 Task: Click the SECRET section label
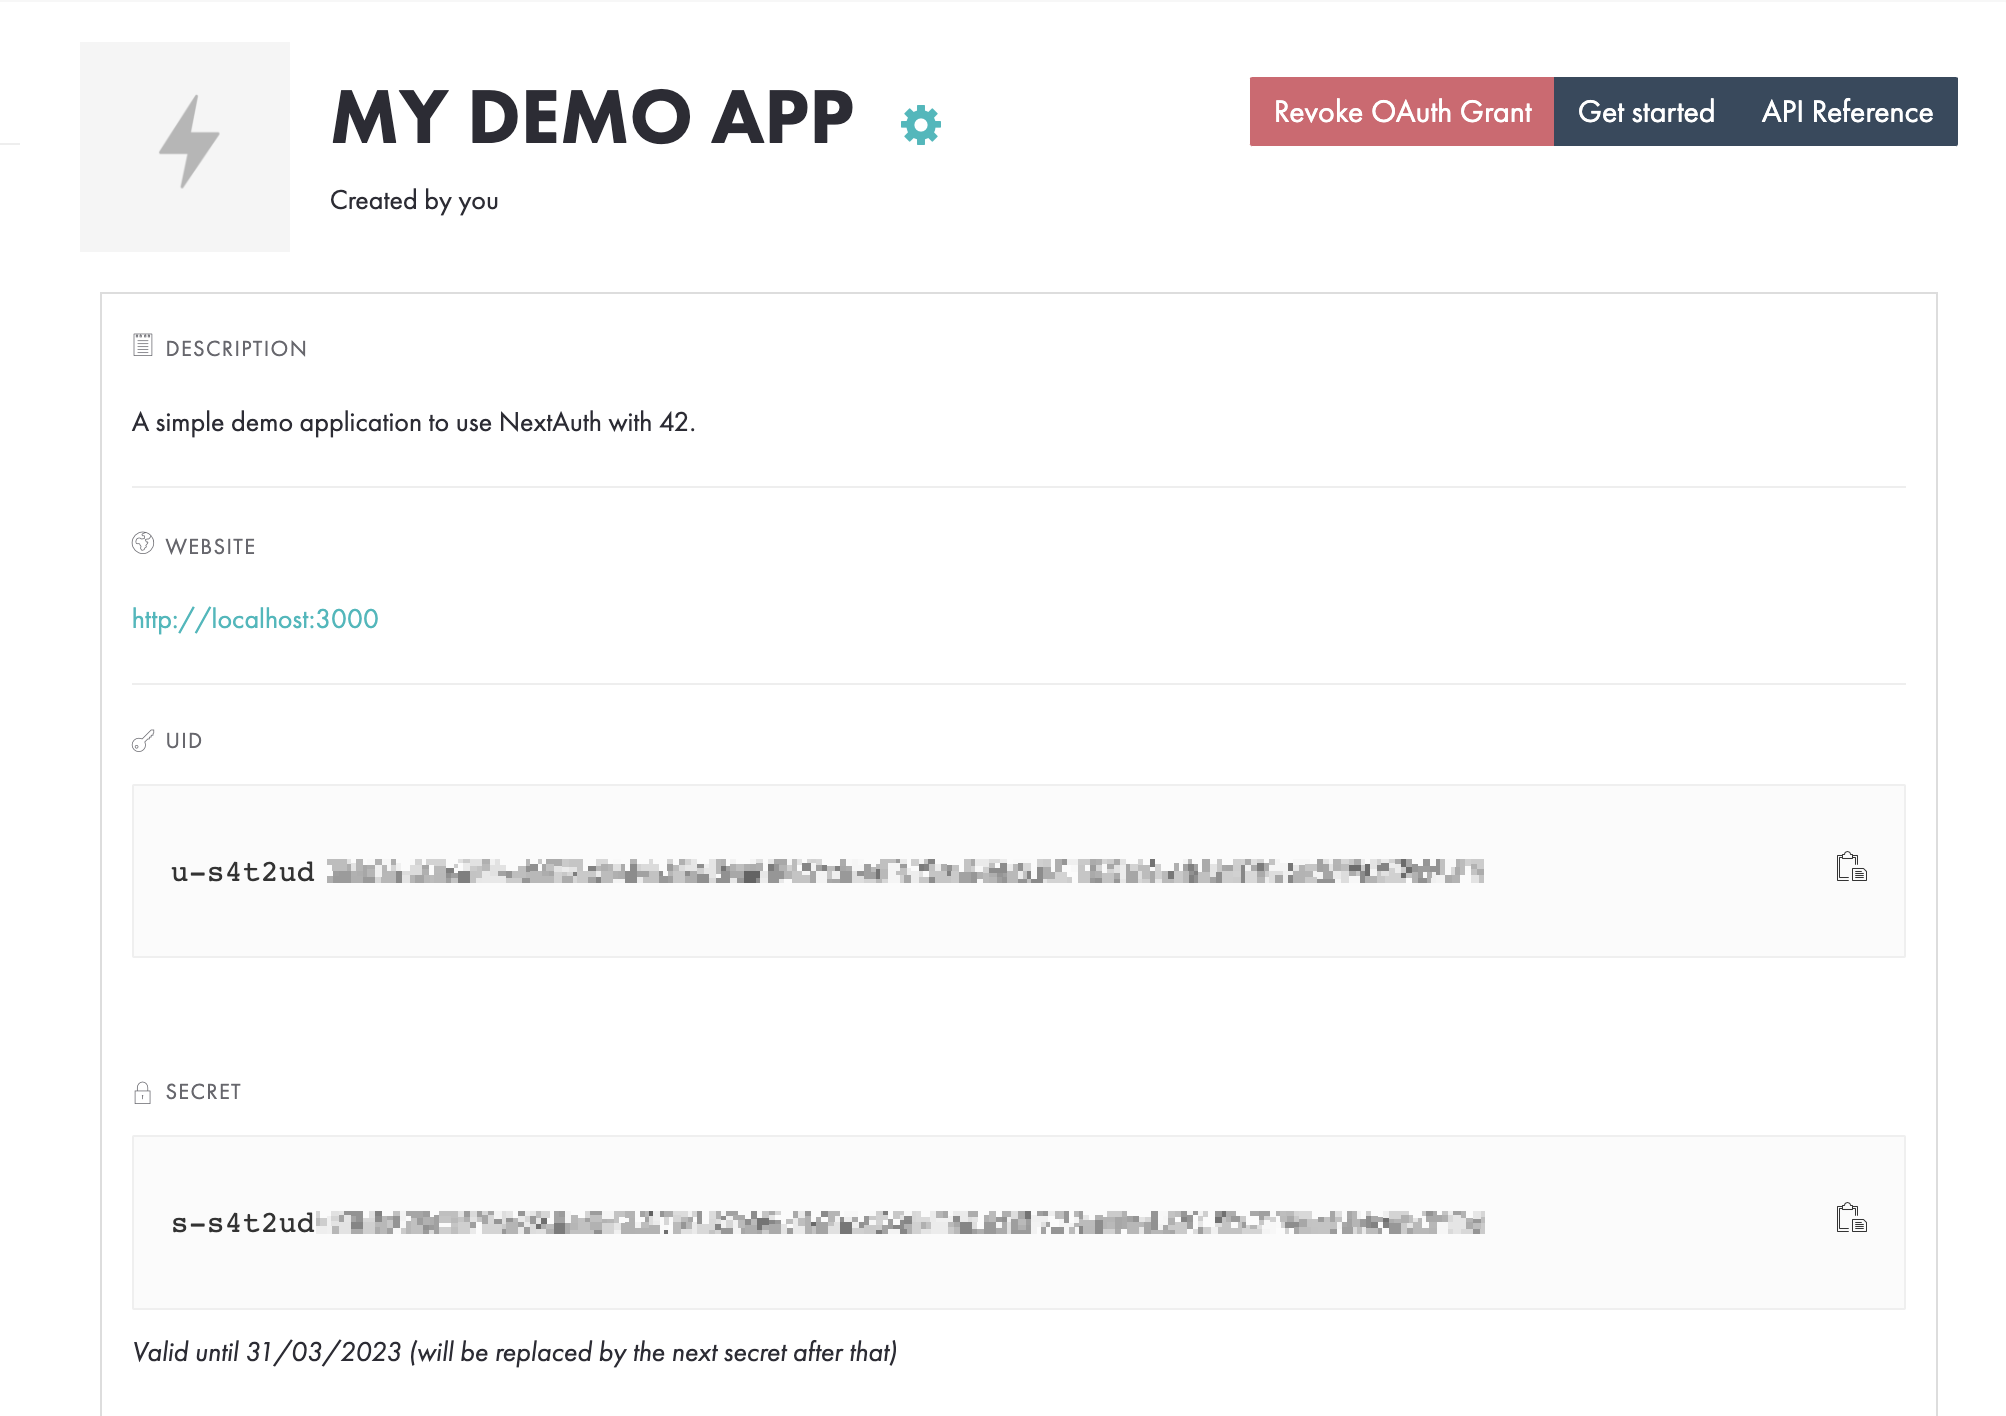[x=203, y=1092]
